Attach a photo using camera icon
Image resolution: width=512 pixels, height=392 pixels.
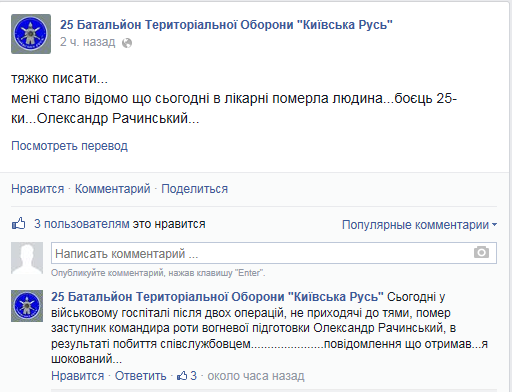[x=481, y=252]
